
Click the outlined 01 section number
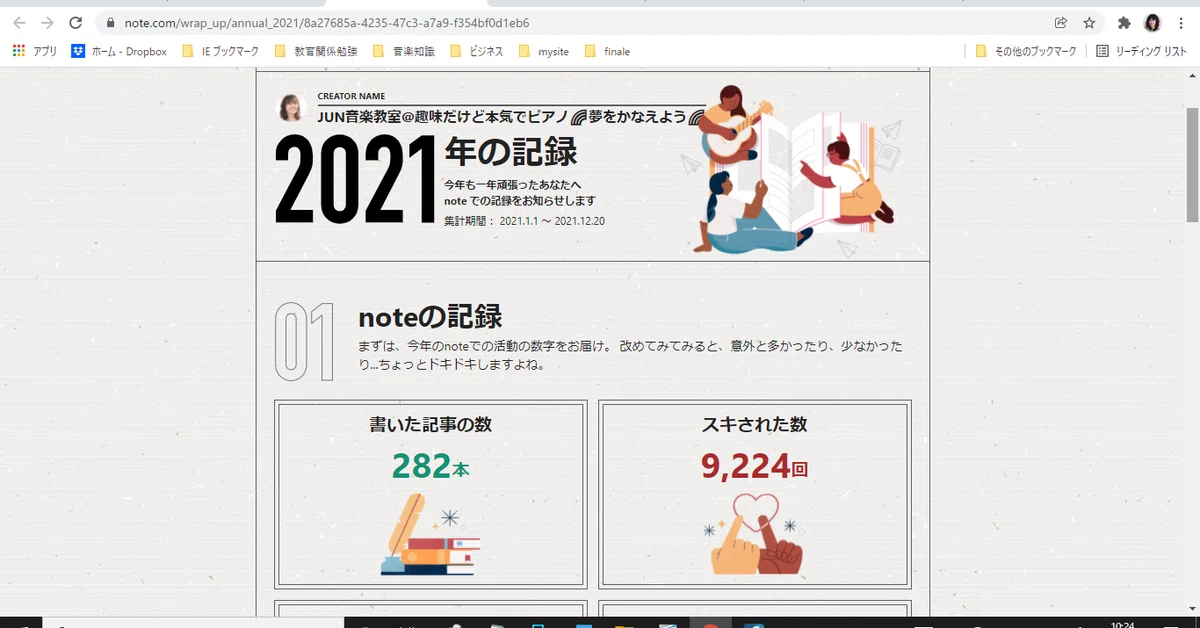pyautogui.click(x=304, y=341)
